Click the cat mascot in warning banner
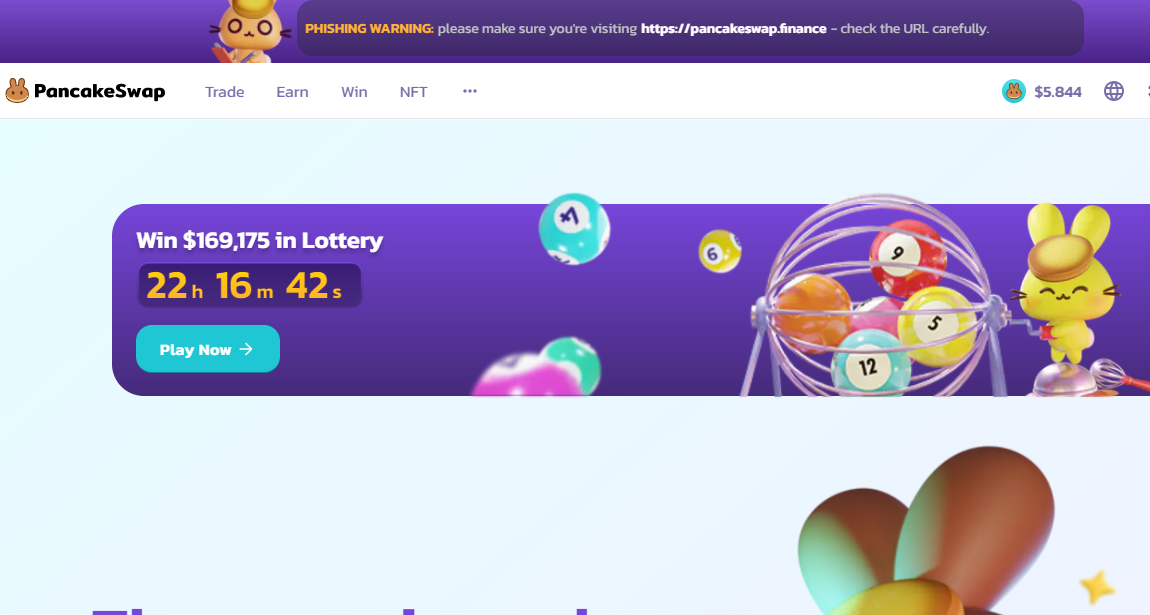 (251, 31)
